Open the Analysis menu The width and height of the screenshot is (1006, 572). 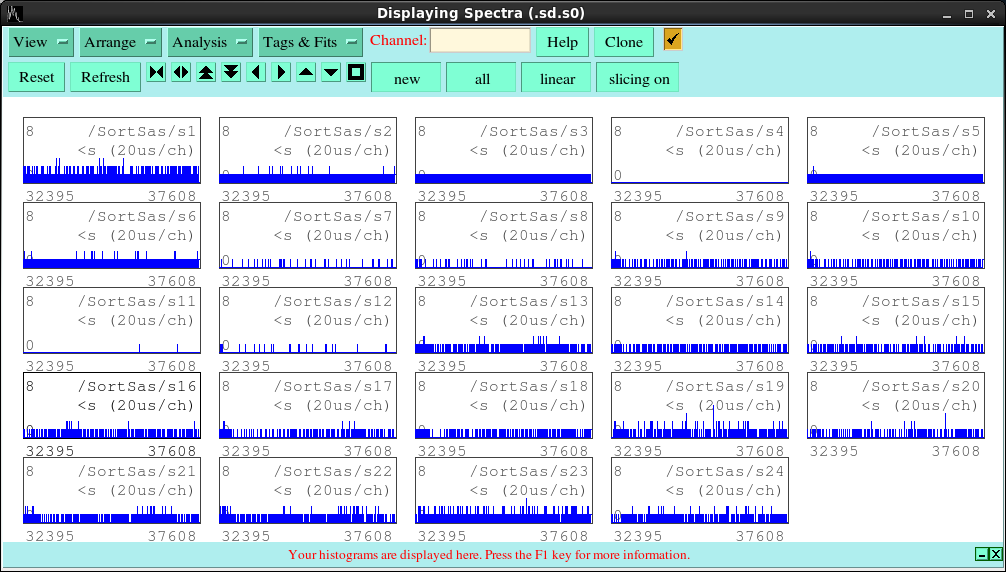point(210,42)
